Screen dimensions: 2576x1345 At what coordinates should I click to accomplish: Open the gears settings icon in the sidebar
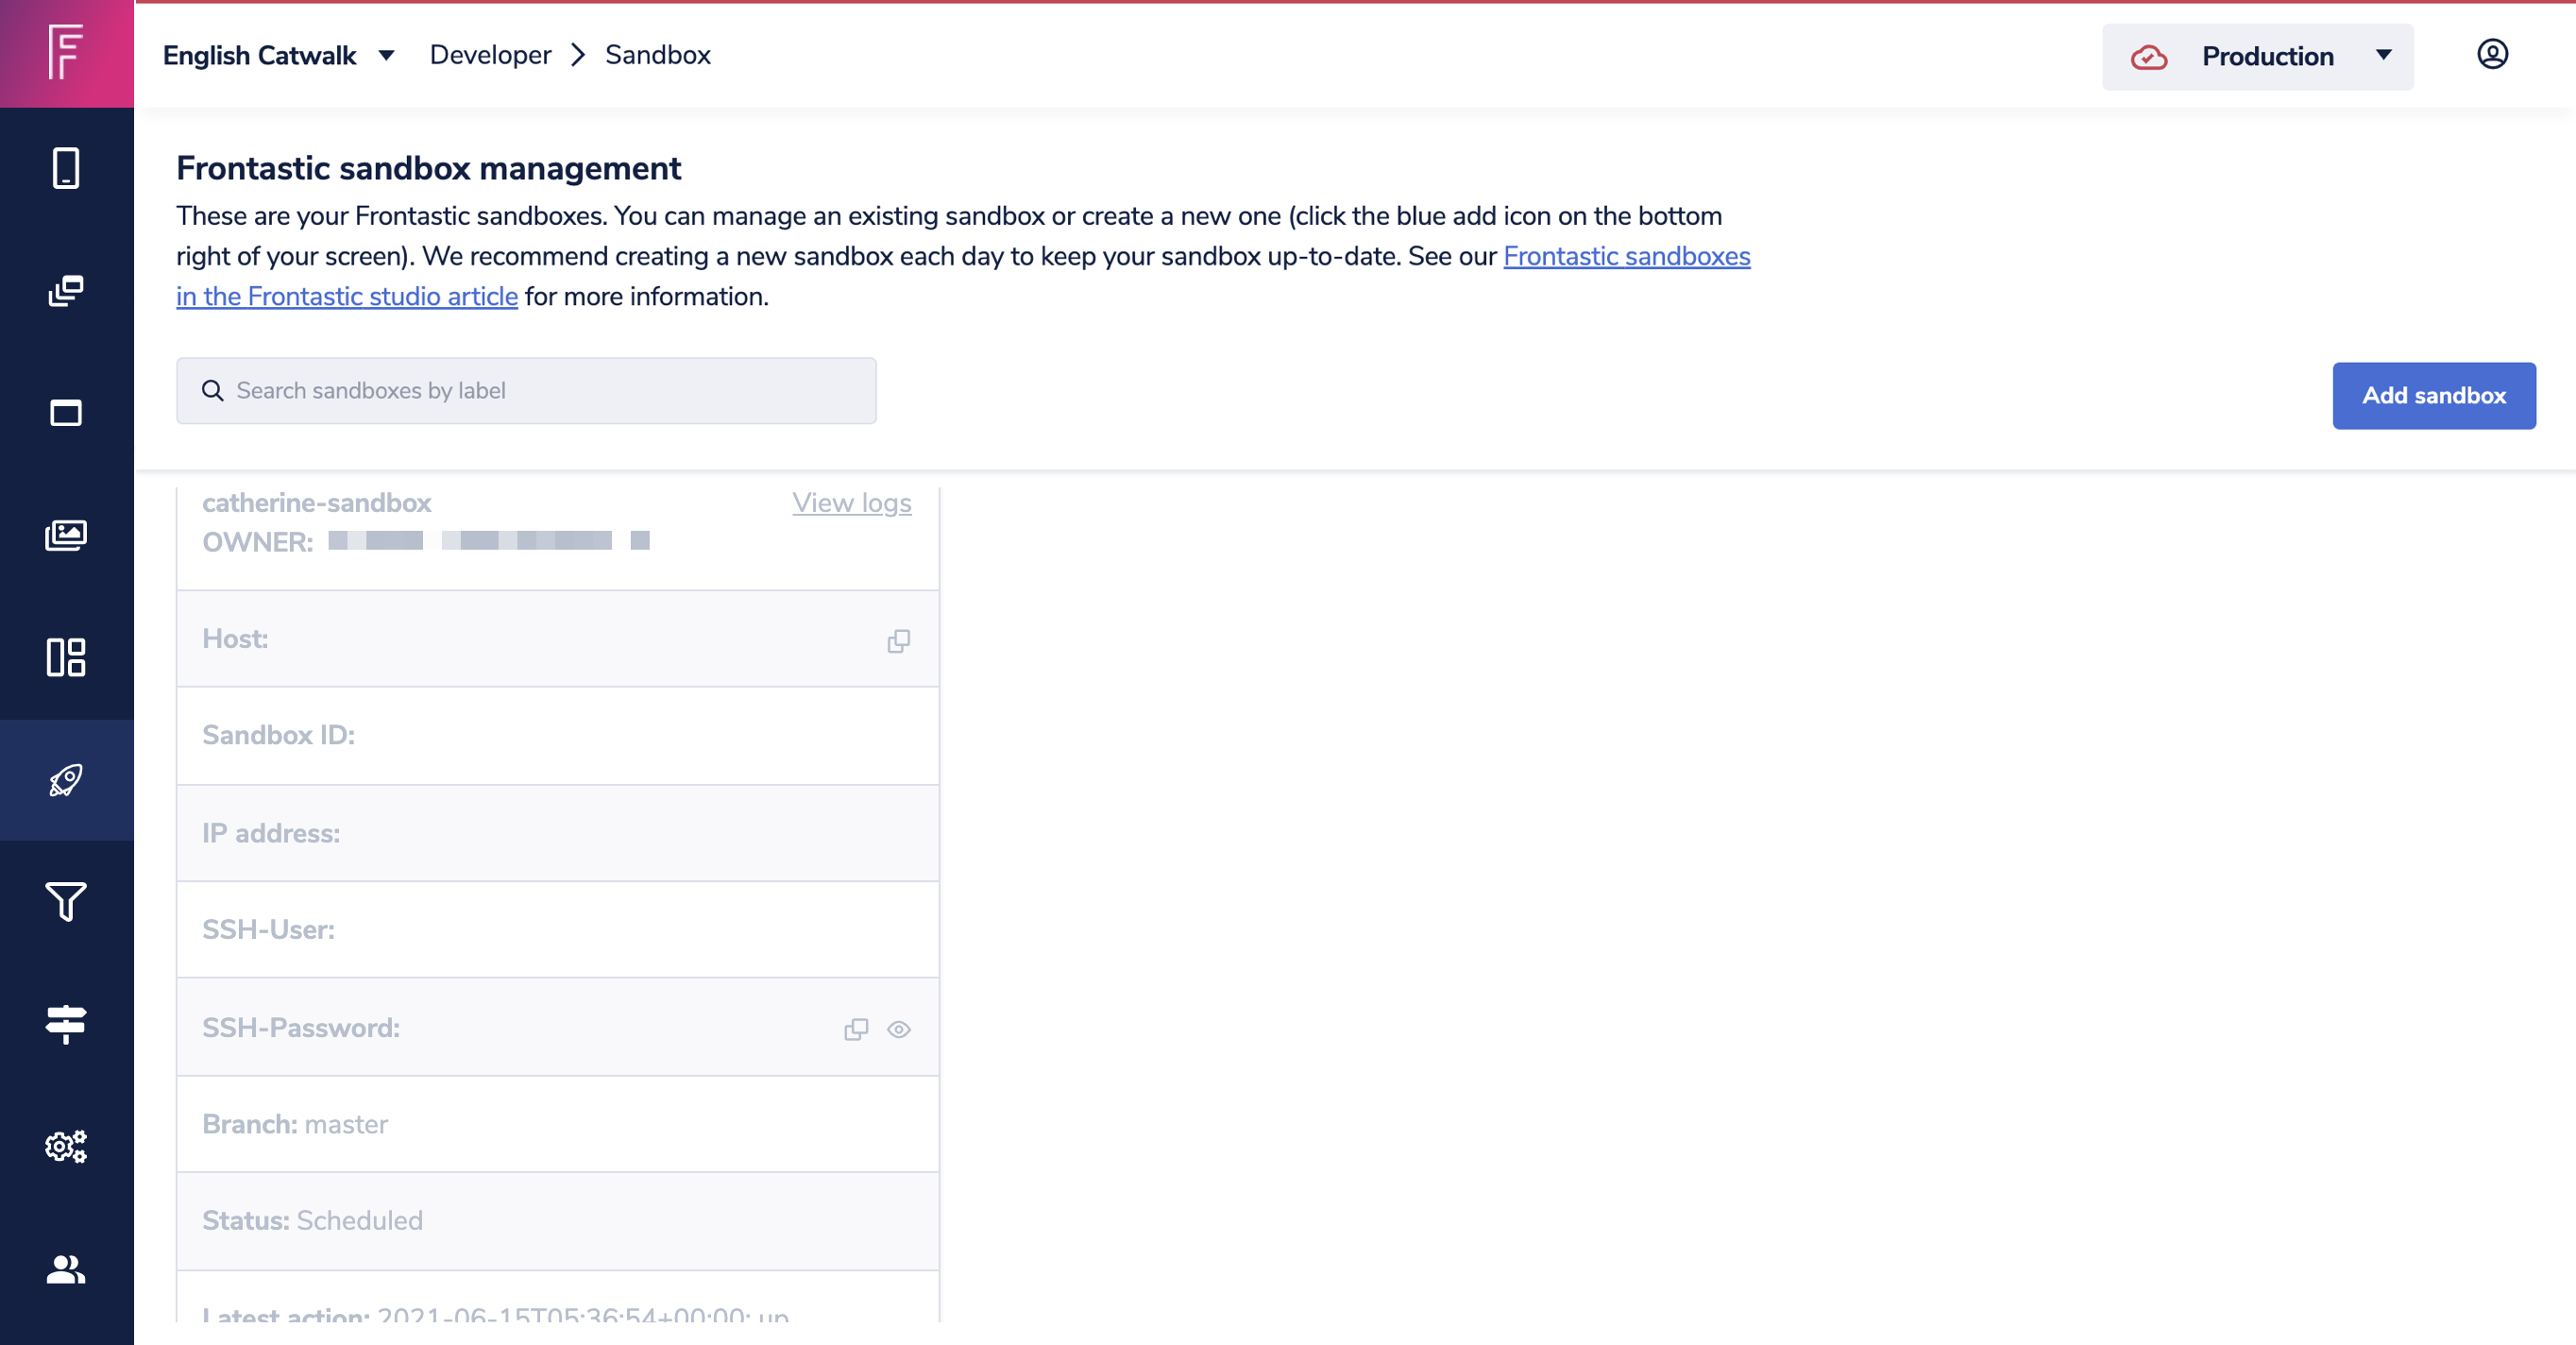click(x=66, y=1146)
